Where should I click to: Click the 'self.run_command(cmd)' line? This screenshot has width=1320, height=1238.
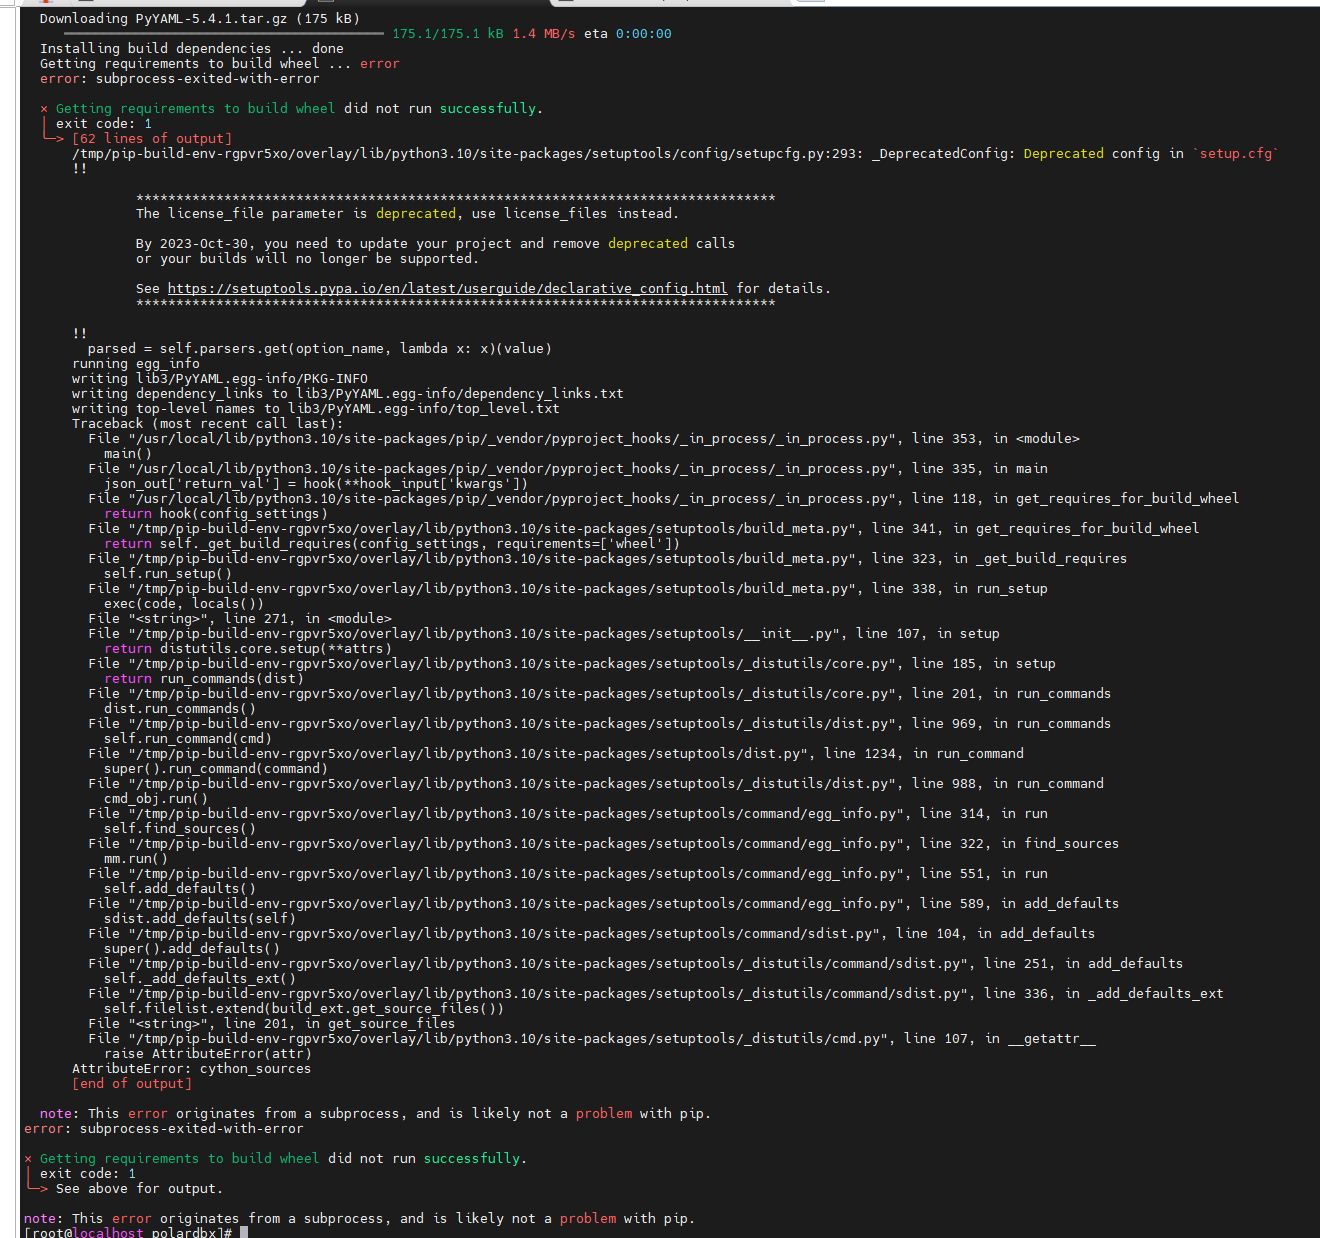click(187, 739)
